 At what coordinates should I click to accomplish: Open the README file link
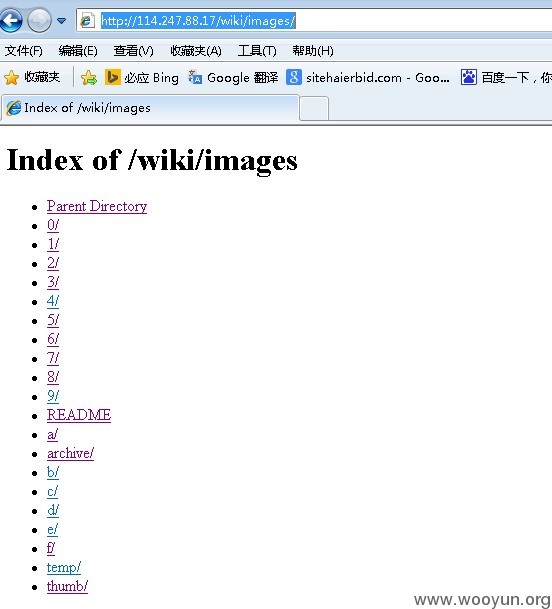pos(79,415)
